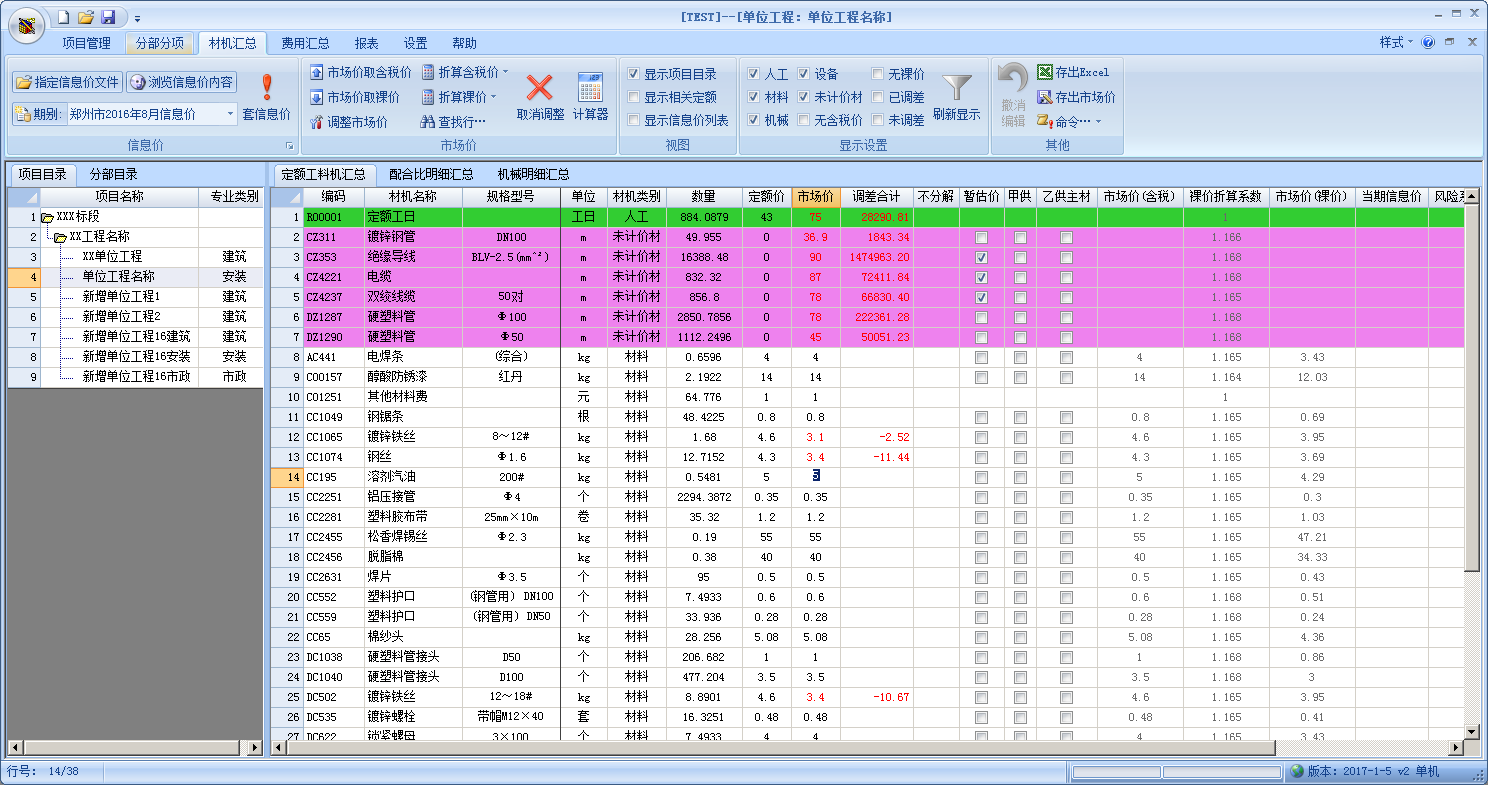Viewport: 1488px width, 785px height.
Task: Export with 存出Excel
Action: 1073,72
